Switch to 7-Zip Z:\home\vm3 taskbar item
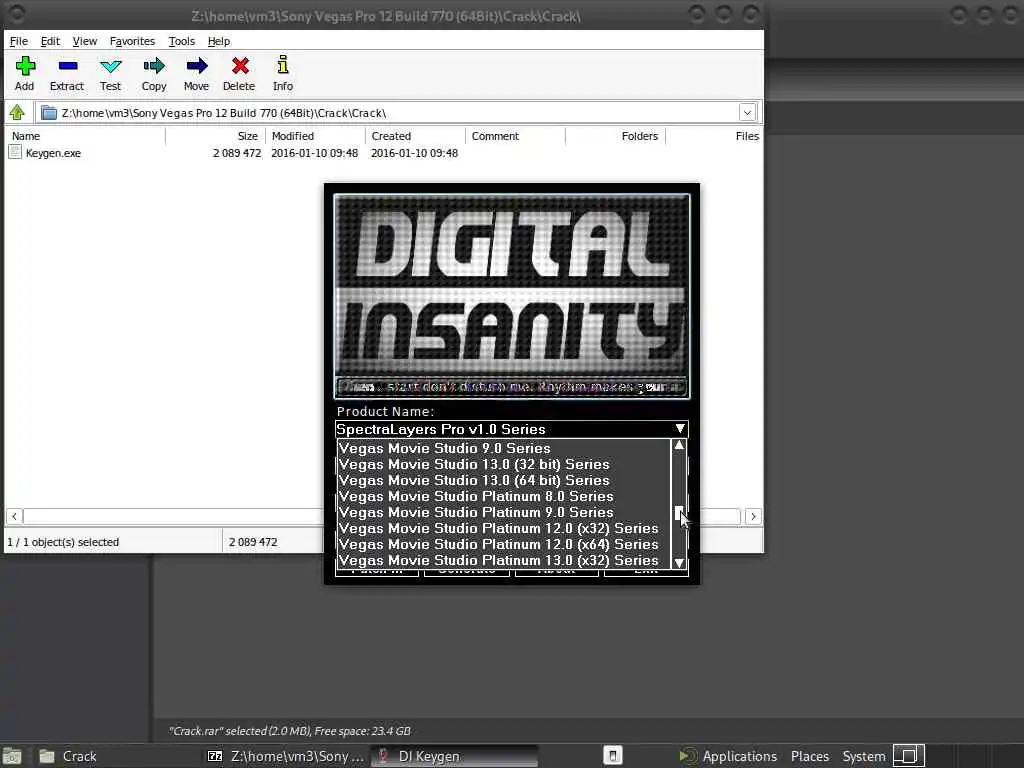Screen dimensions: 1024x768 click(x=286, y=756)
